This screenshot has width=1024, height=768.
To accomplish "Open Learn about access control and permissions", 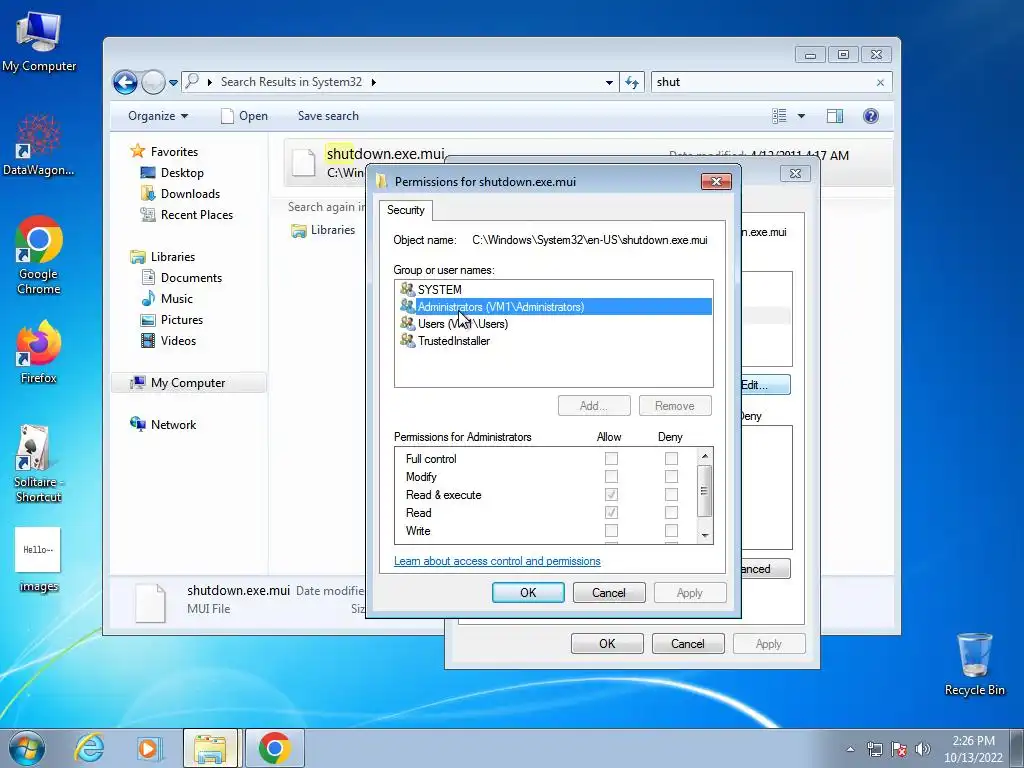I will pyautogui.click(x=497, y=561).
